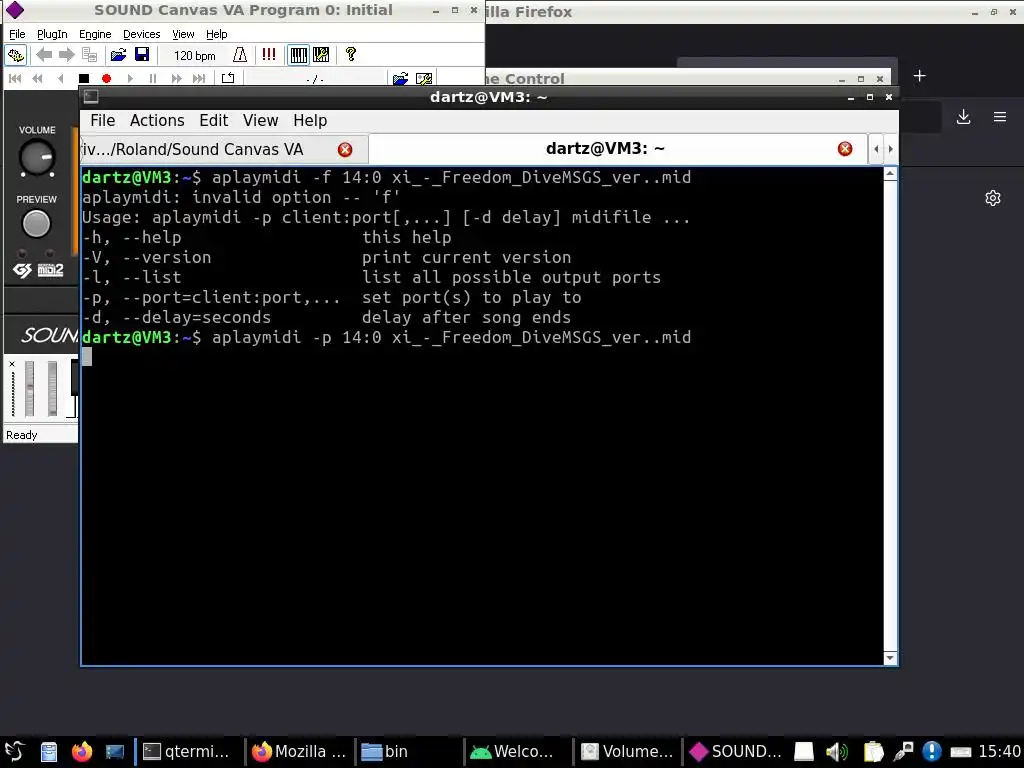
Task: Click the save bank floppy disk icon
Action: click(x=141, y=55)
